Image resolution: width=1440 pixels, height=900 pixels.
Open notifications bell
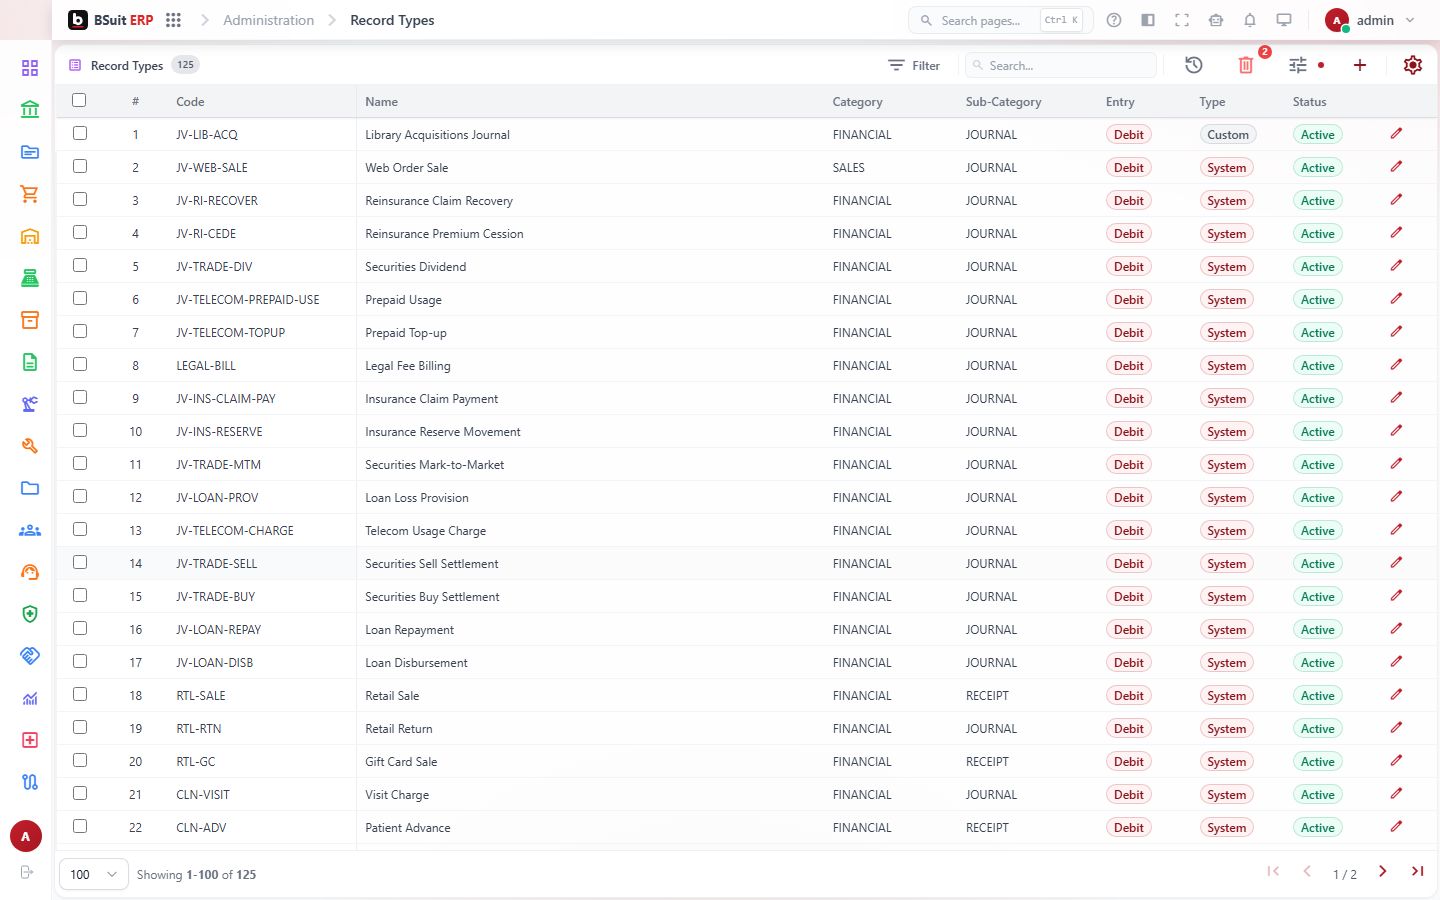1250,20
